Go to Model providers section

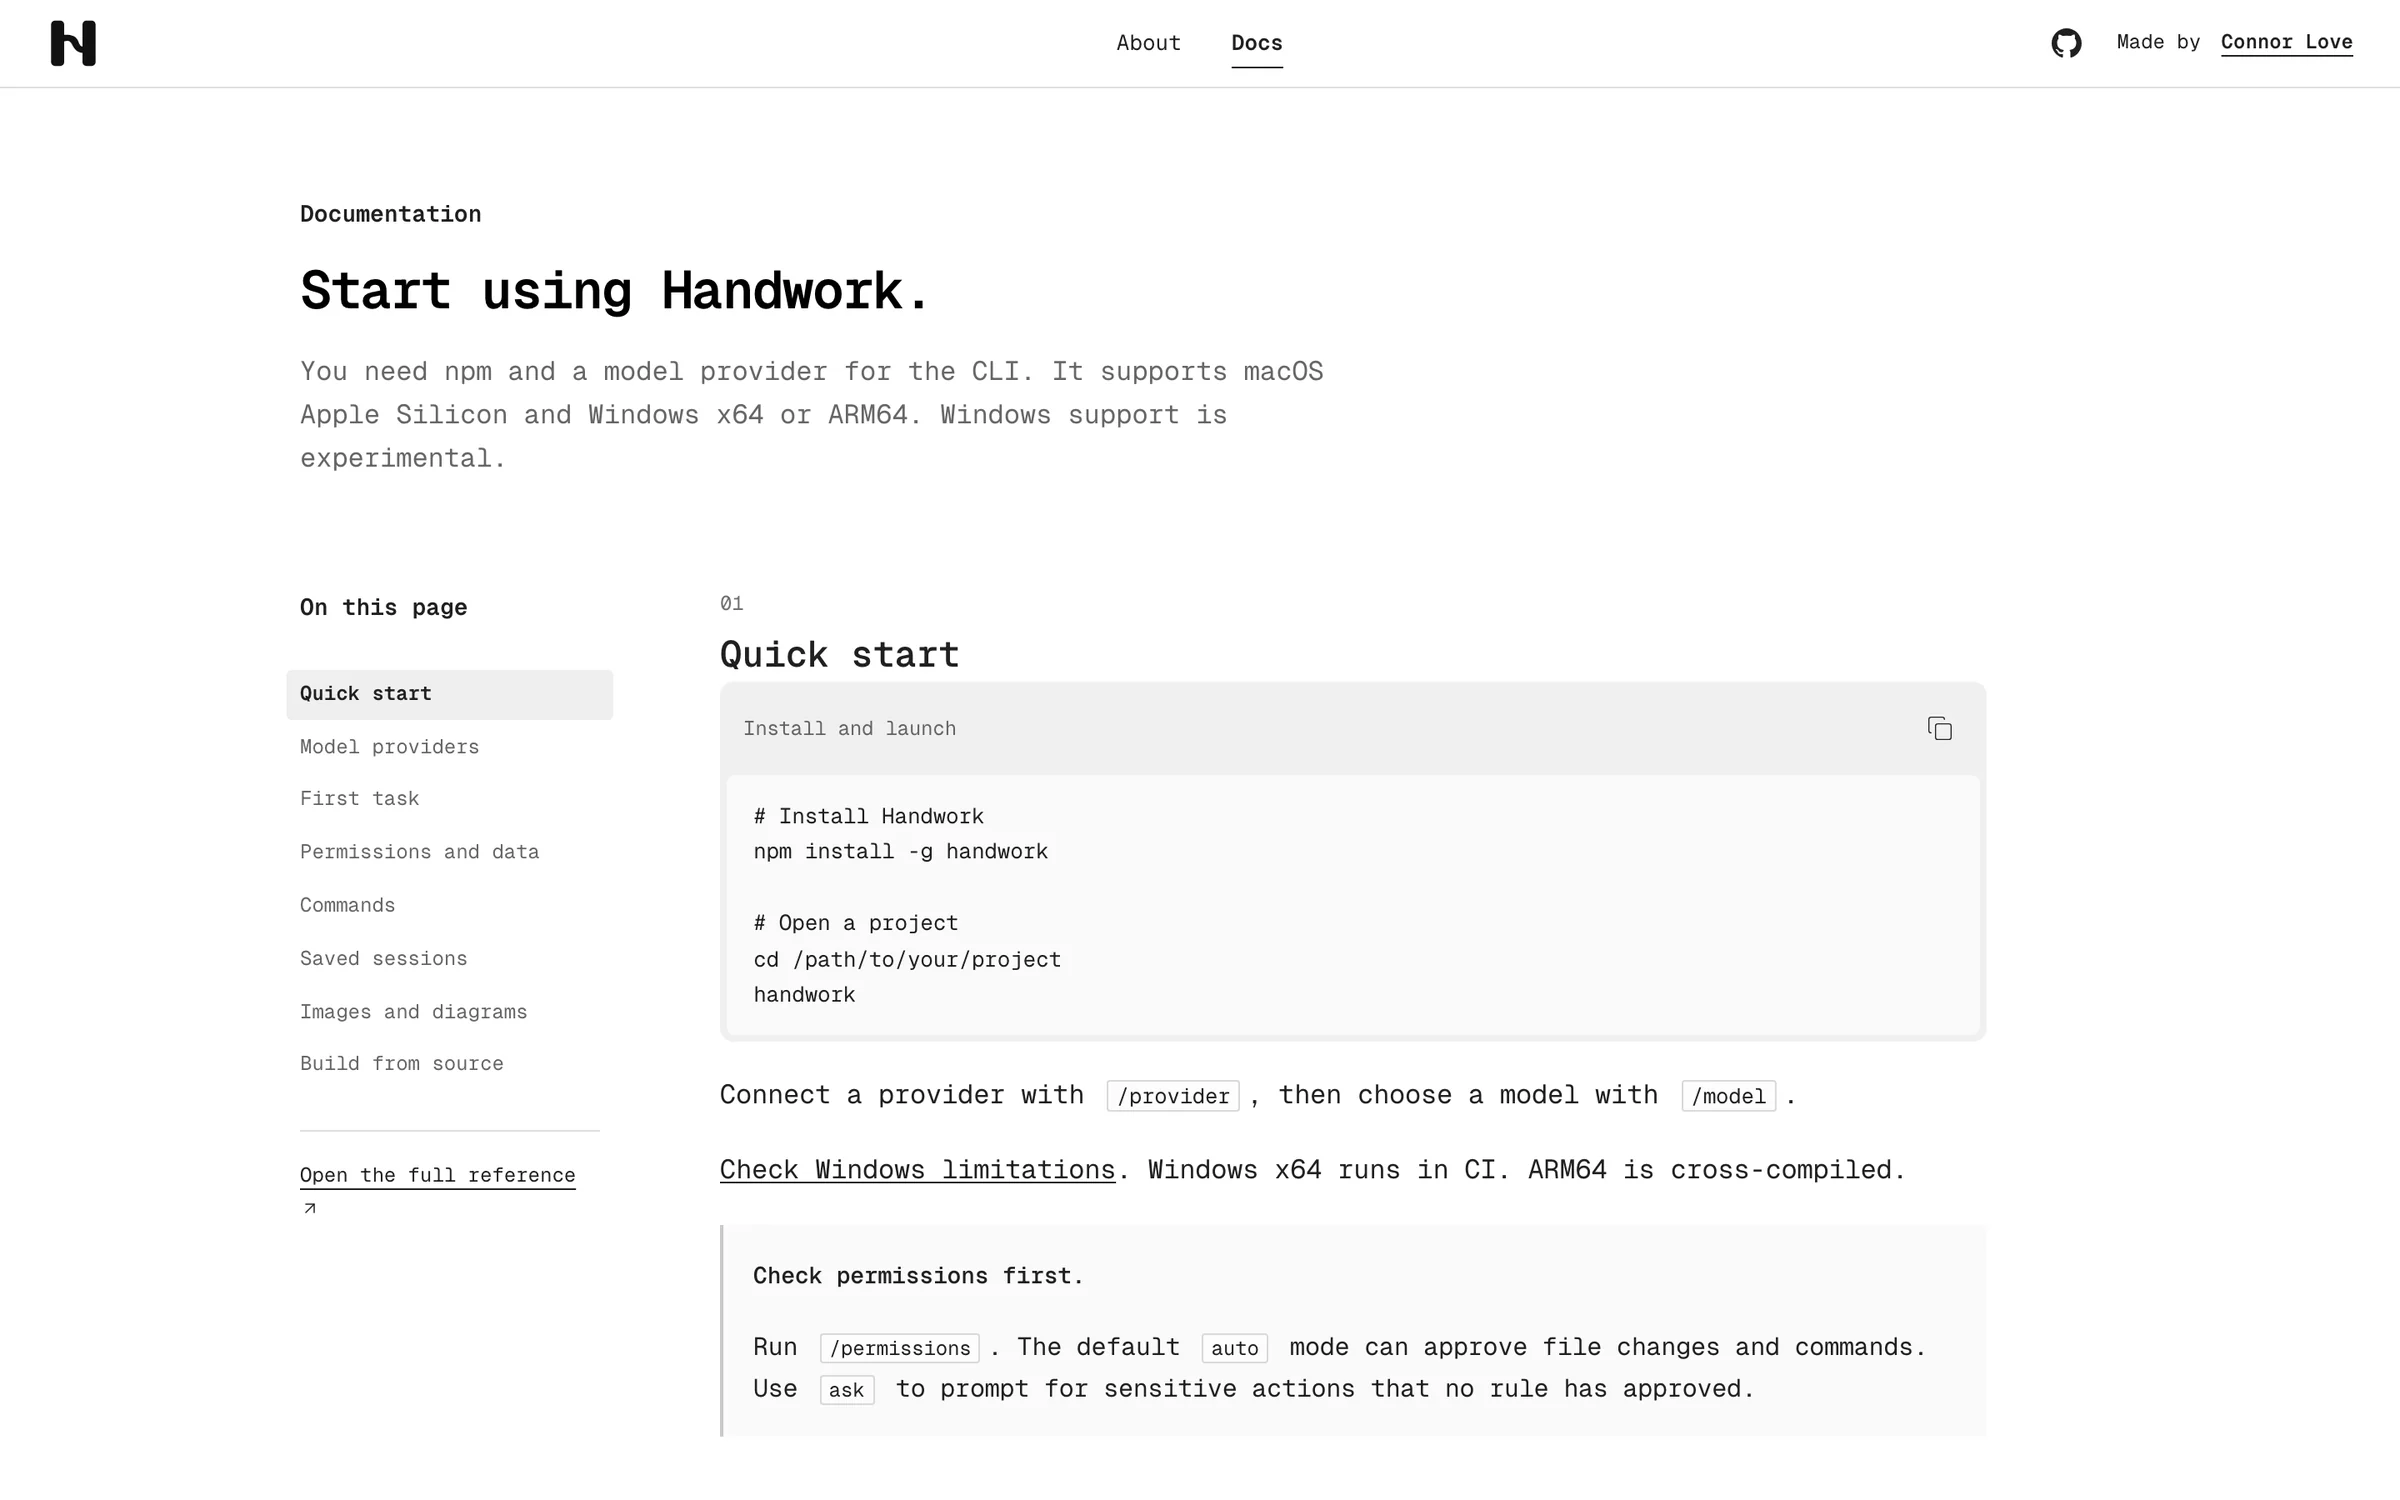[x=389, y=747]
